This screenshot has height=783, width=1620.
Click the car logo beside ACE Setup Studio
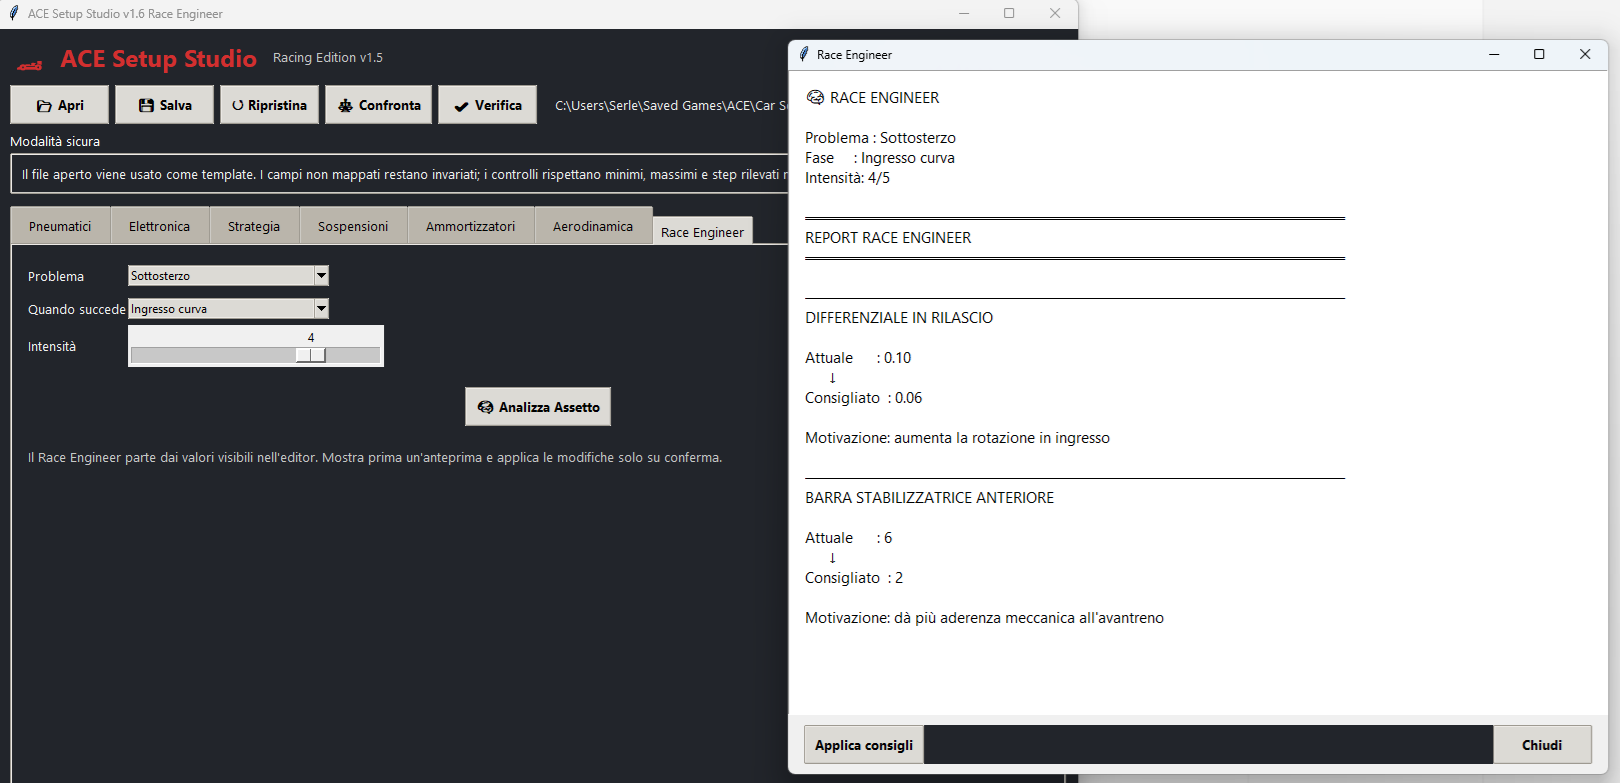coord(30,65)
